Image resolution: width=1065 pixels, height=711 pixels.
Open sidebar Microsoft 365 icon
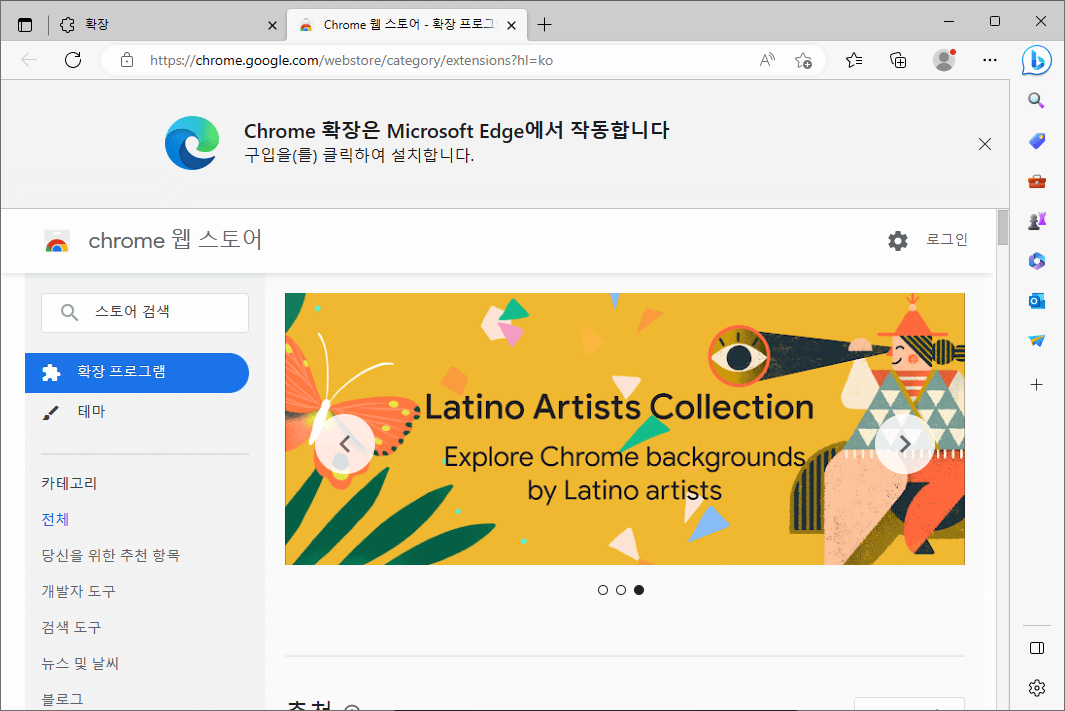coord(1036,261)
